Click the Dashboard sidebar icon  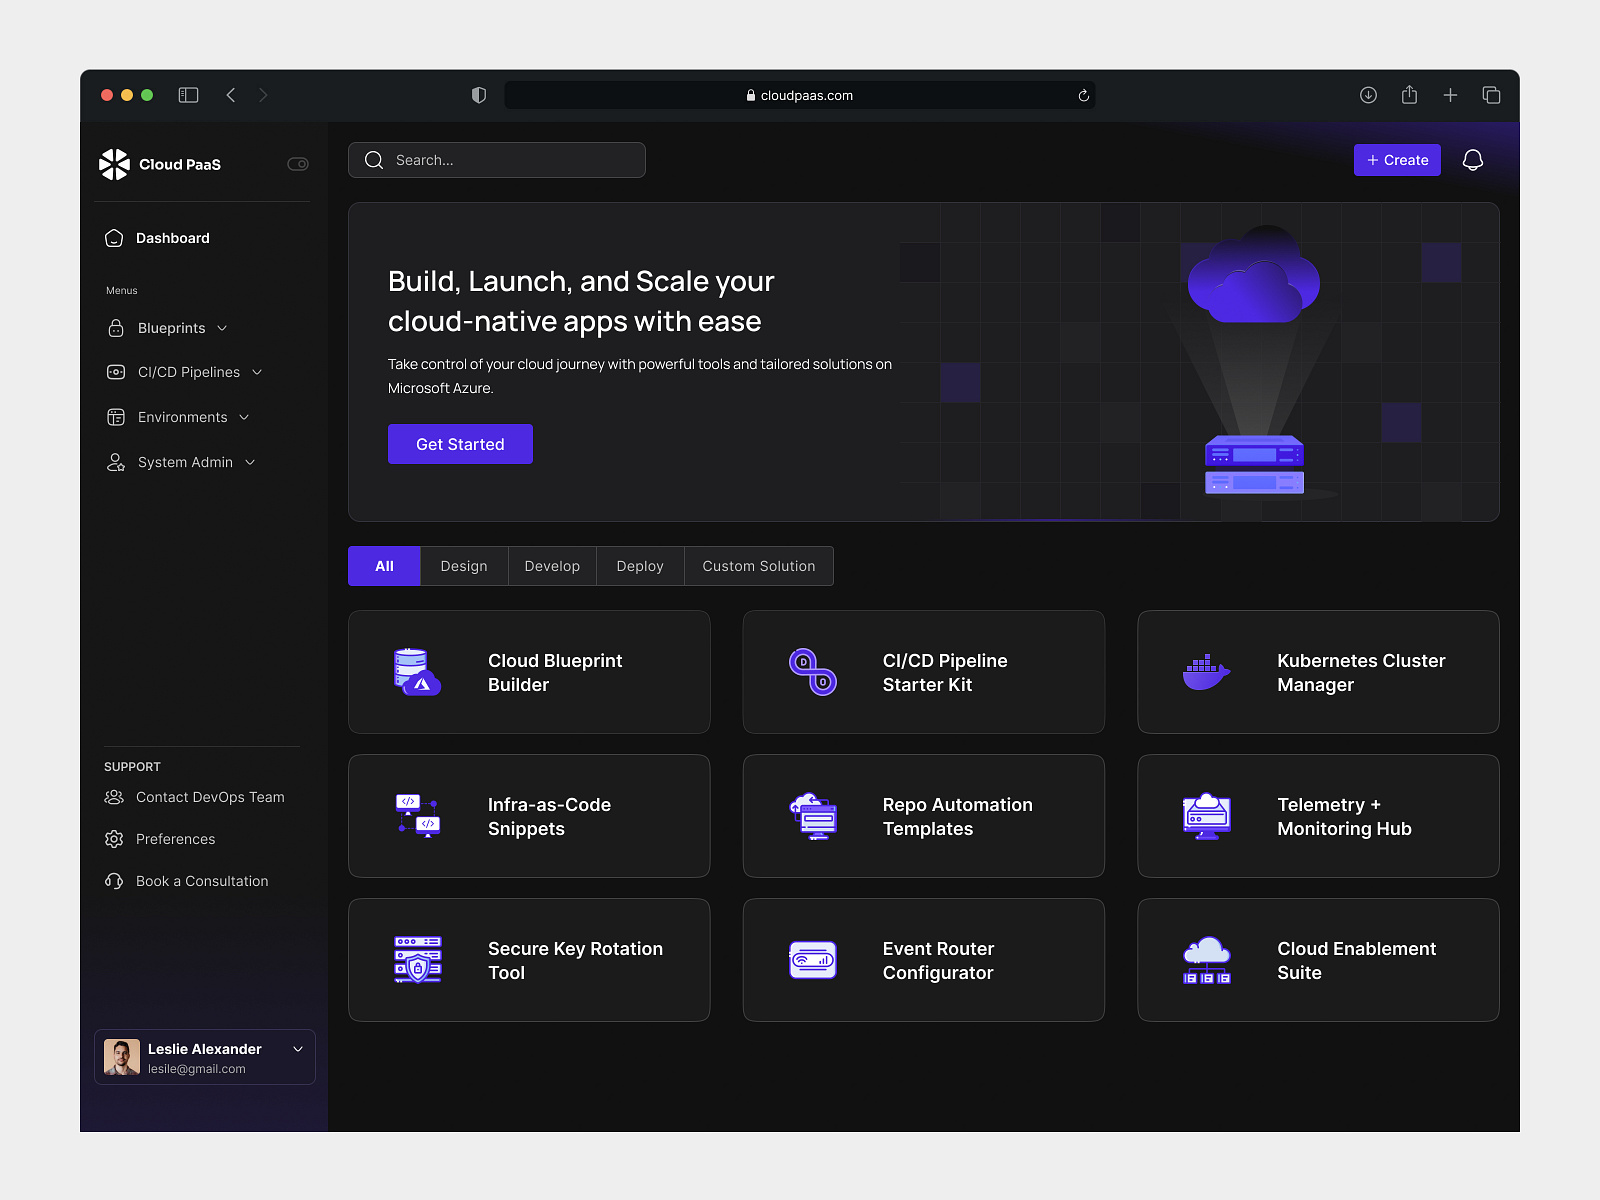115,238
